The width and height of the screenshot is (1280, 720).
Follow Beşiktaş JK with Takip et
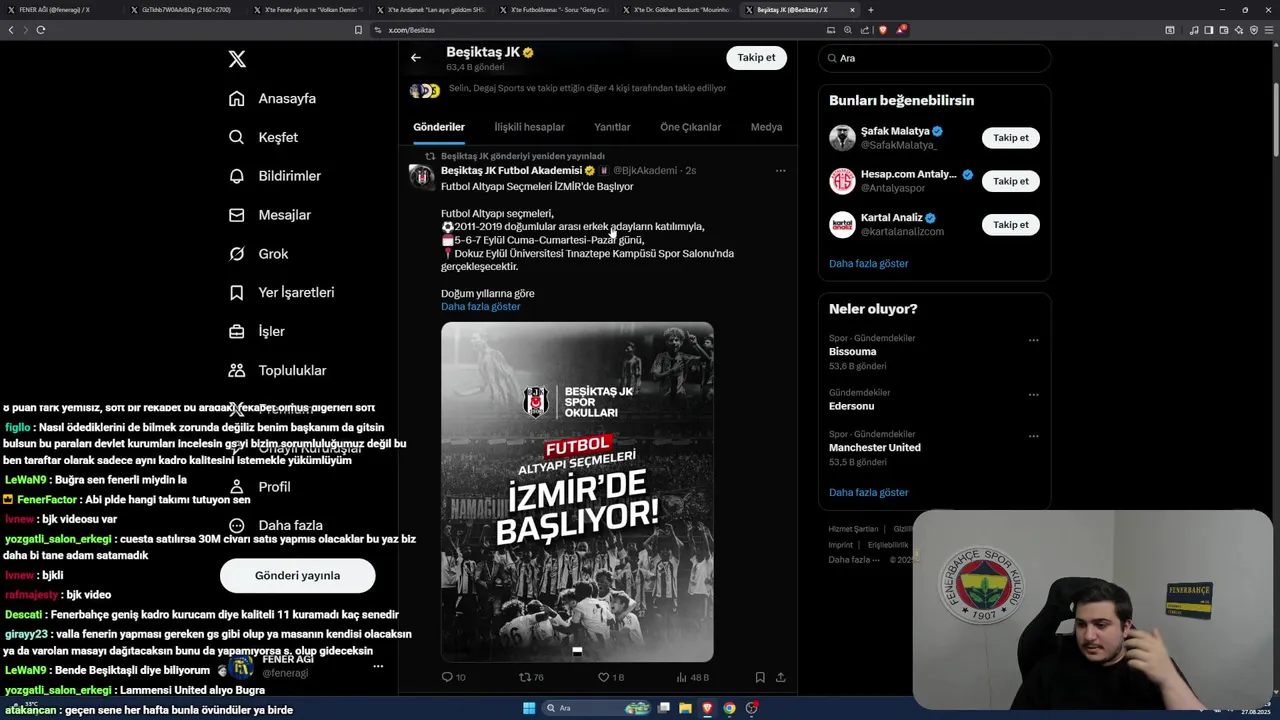(756, 58)
